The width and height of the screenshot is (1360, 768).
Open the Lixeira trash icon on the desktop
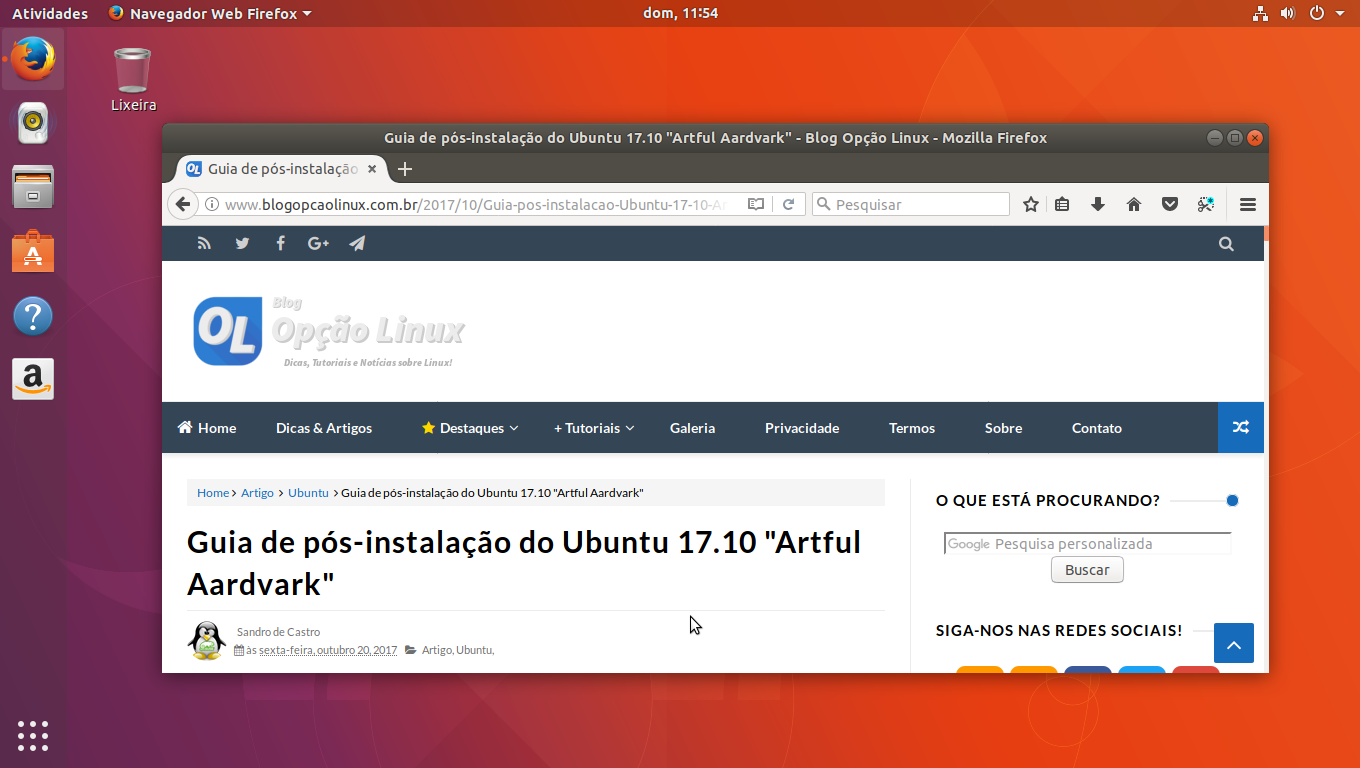tap(133, 79)
